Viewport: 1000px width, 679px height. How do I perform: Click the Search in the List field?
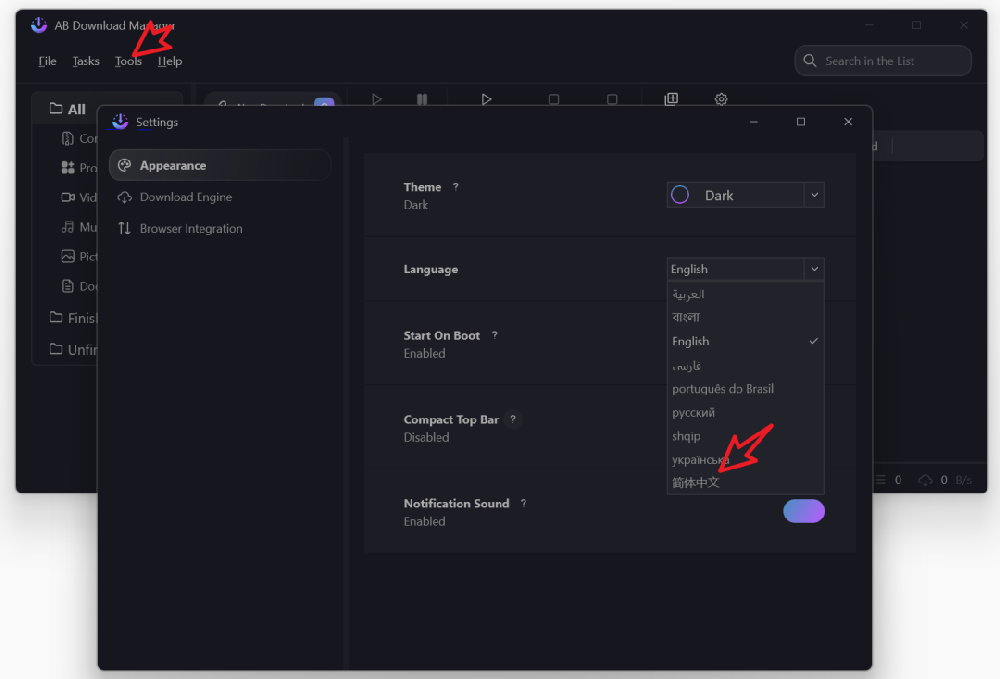(883, 61)
